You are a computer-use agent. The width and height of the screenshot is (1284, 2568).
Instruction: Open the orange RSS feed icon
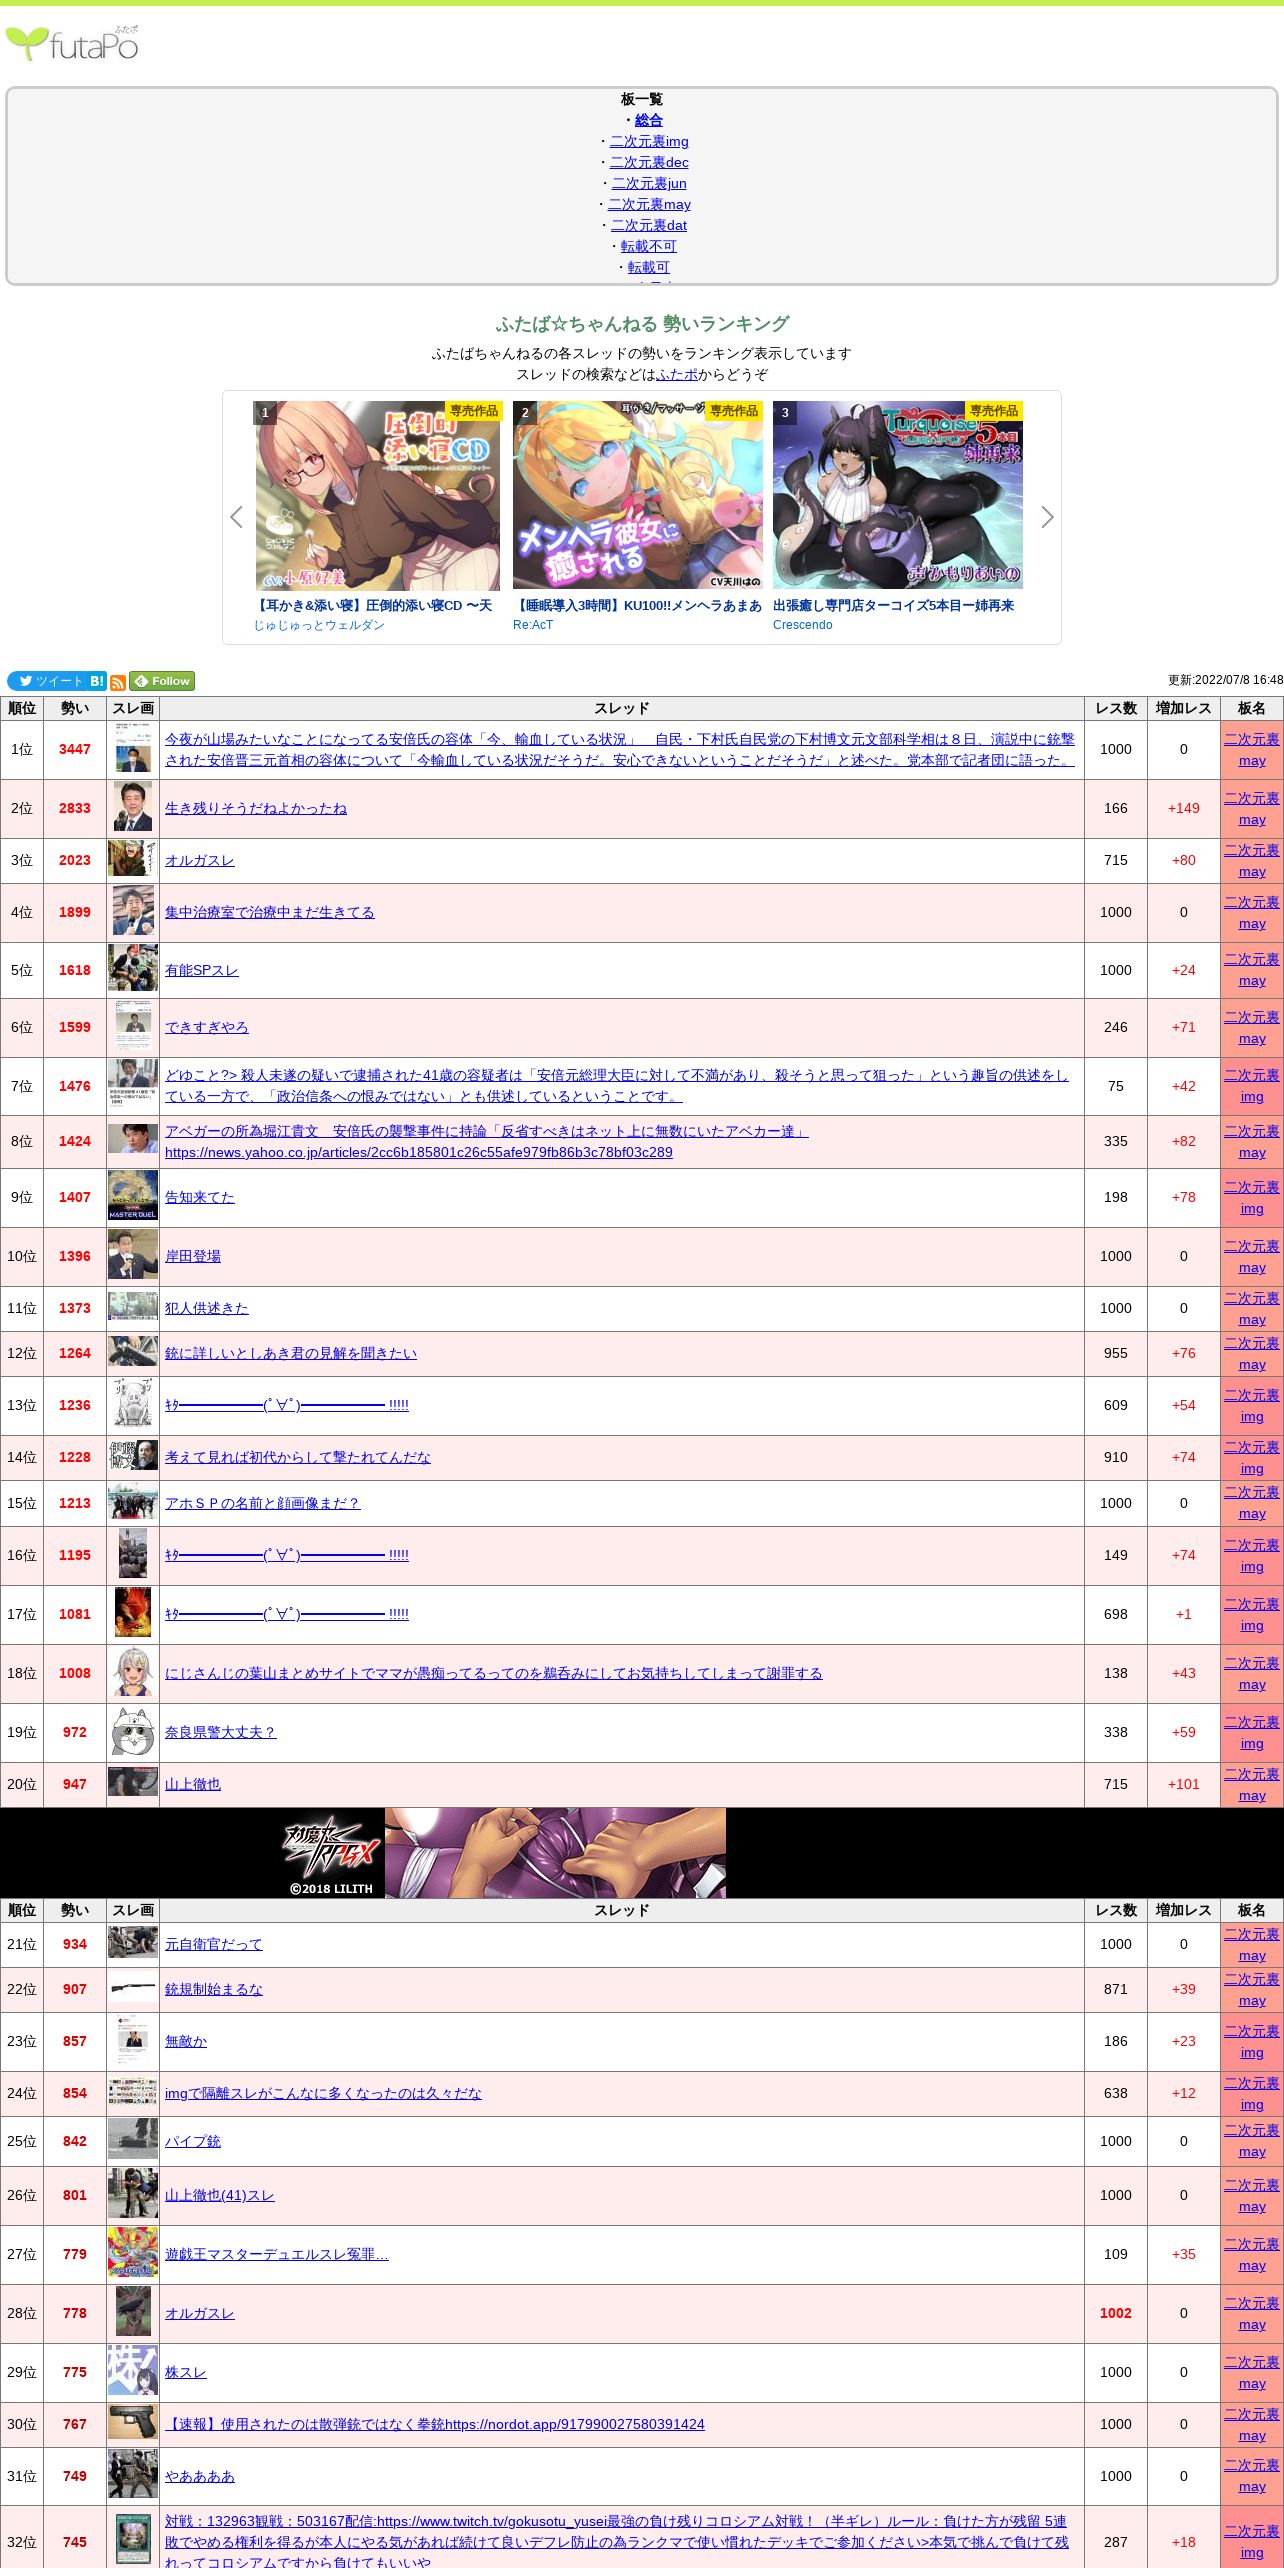(x=118, y=682)
